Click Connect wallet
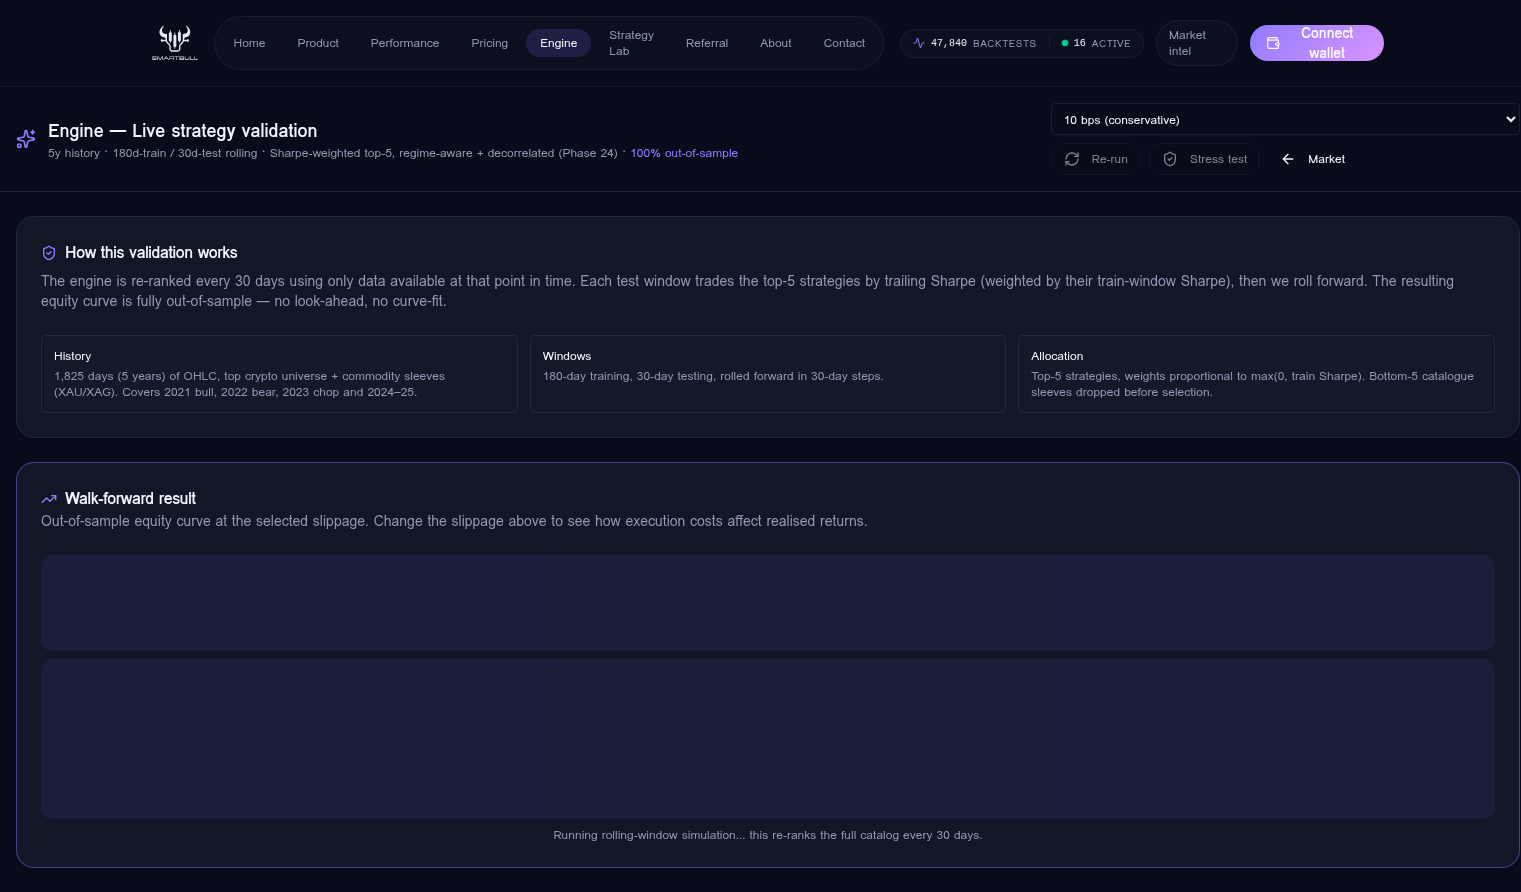Image resolution: width=1521 pixels, height=892 pixels. click(x=1317, y=43)
